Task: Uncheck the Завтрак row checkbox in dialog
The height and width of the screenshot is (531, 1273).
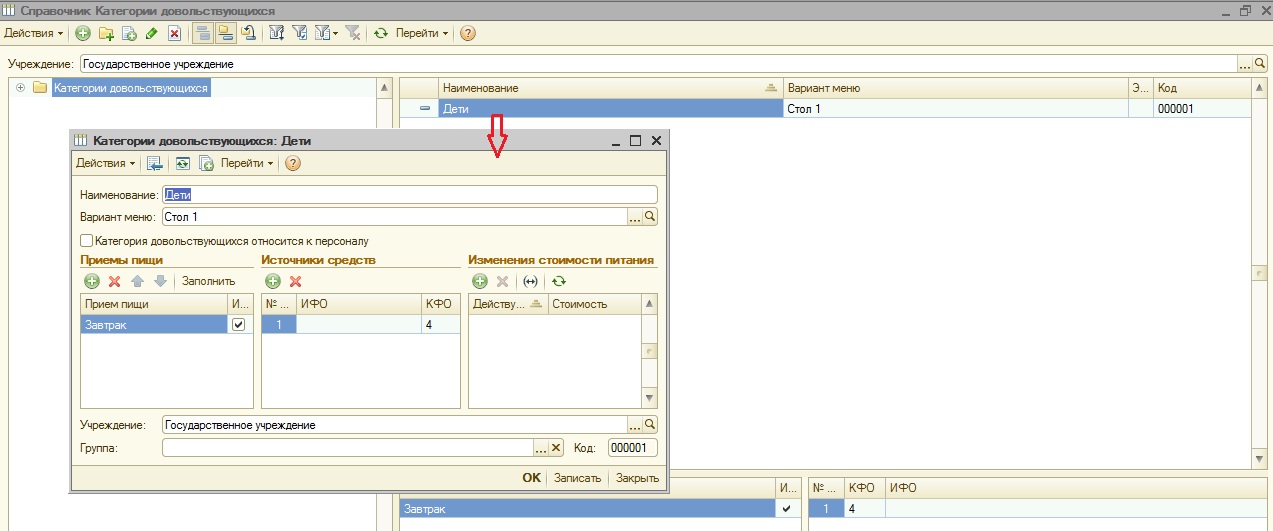Action: 238,325
